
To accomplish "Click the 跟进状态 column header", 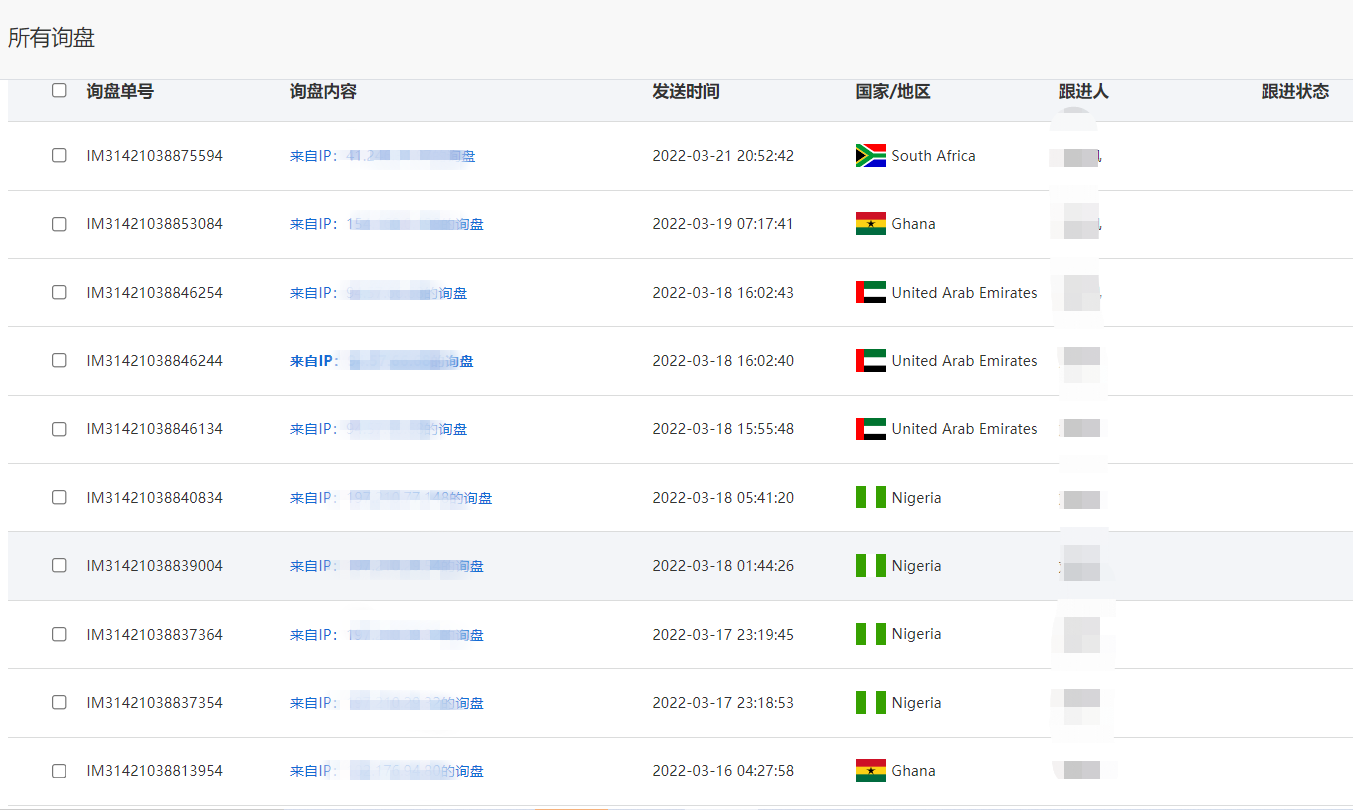I will point(1294,92).
